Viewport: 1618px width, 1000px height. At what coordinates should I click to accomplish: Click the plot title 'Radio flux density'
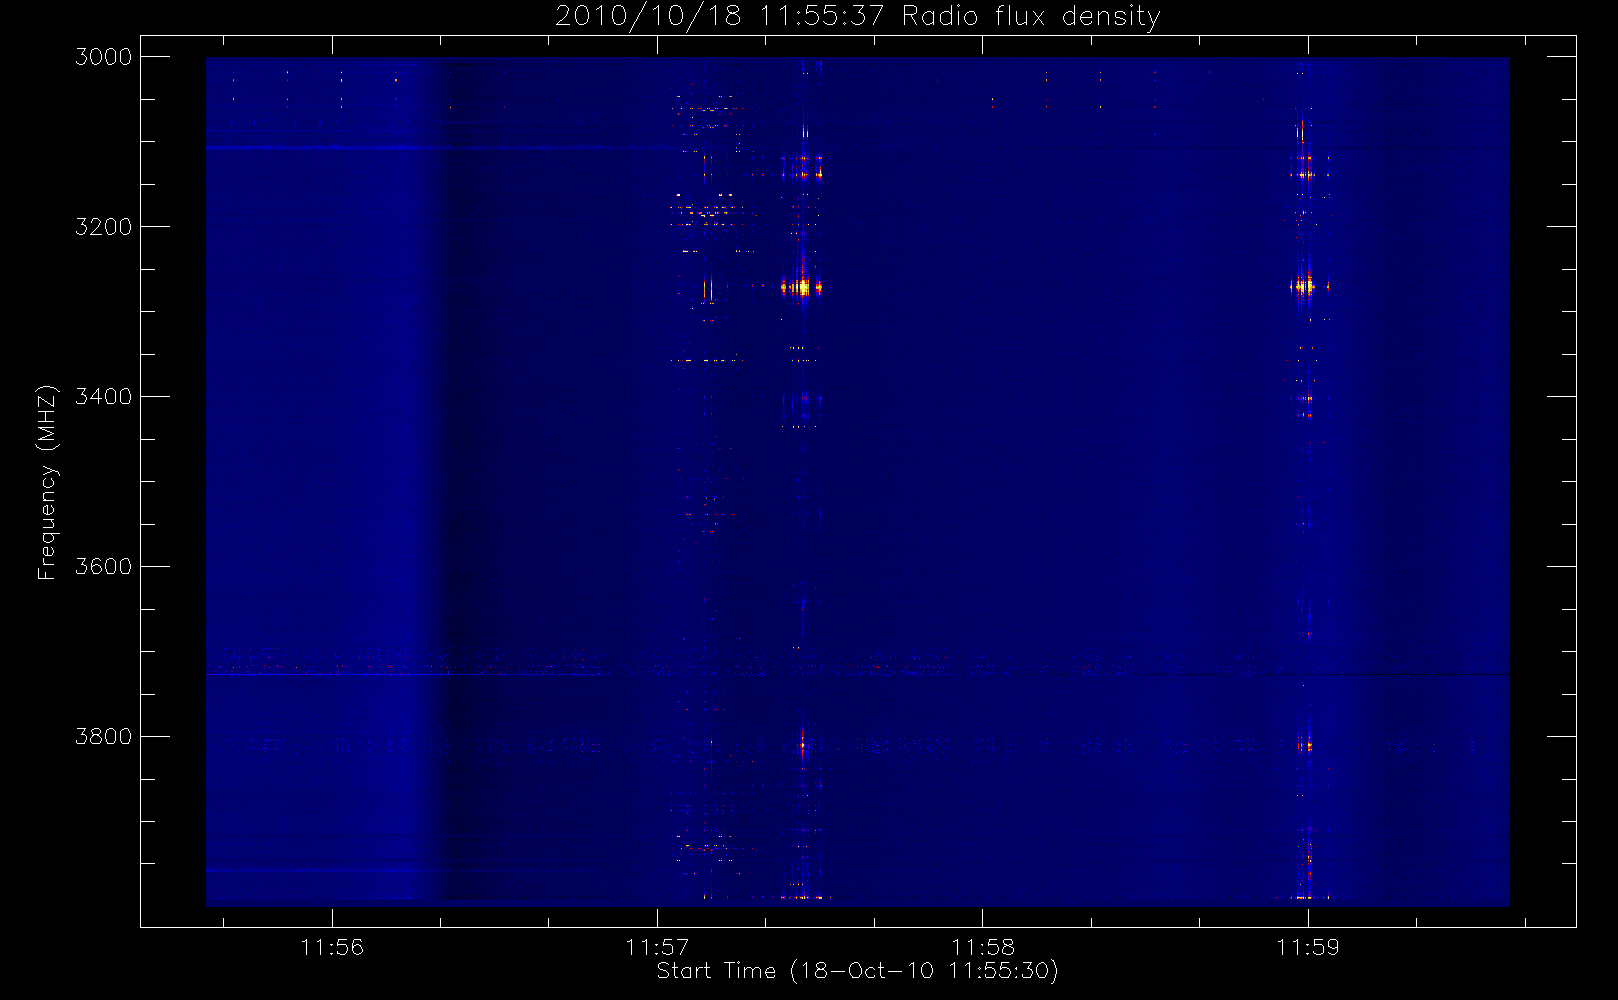(x=1031, y=17)
